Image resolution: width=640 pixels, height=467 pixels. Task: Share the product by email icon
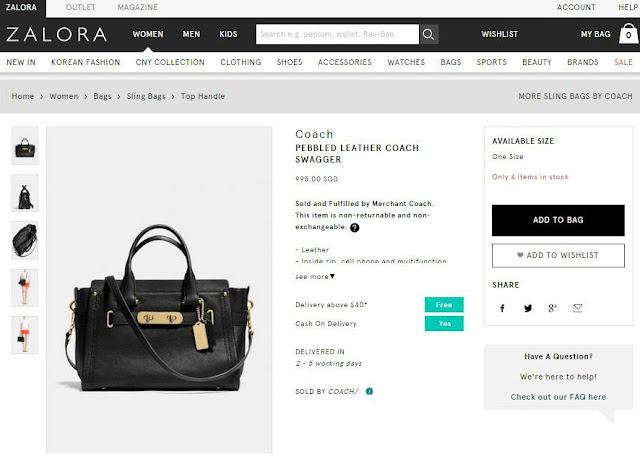578,308
